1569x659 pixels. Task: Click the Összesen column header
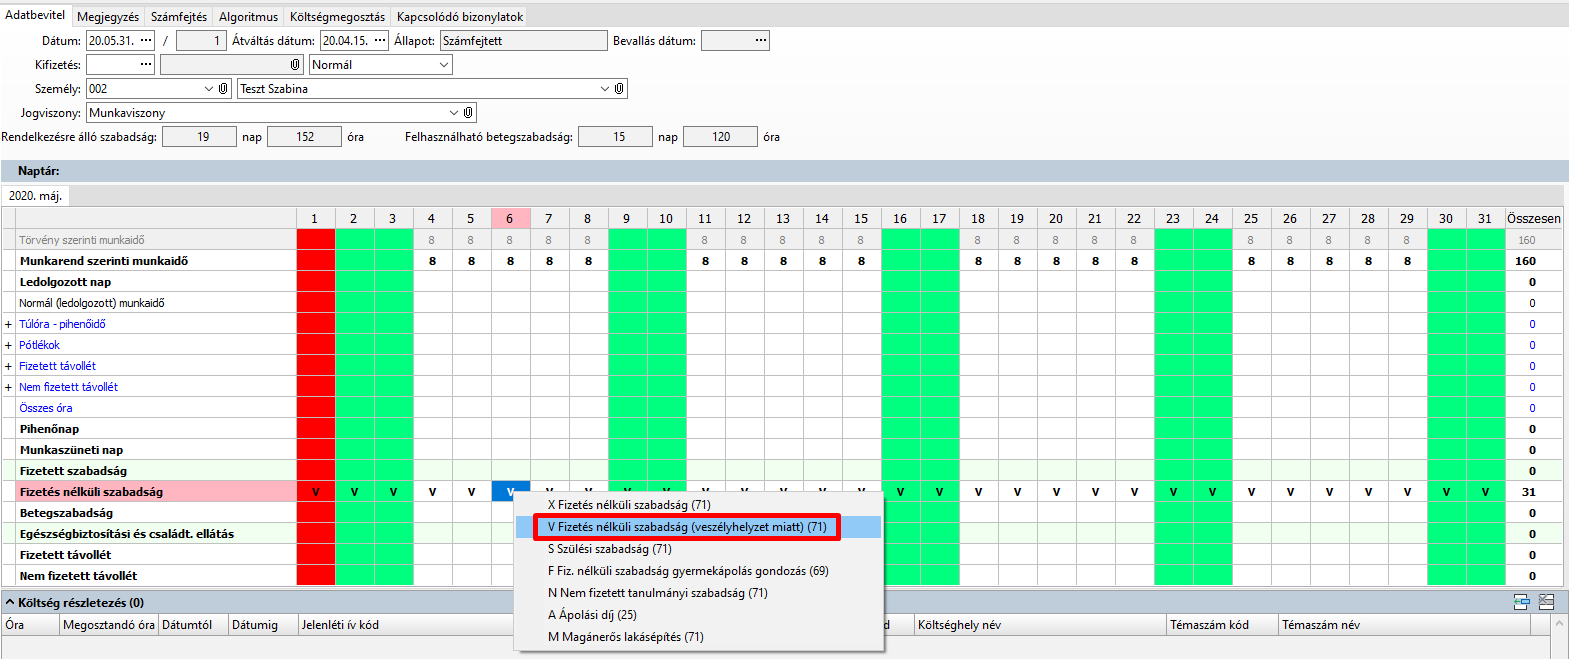point(1533,218)
